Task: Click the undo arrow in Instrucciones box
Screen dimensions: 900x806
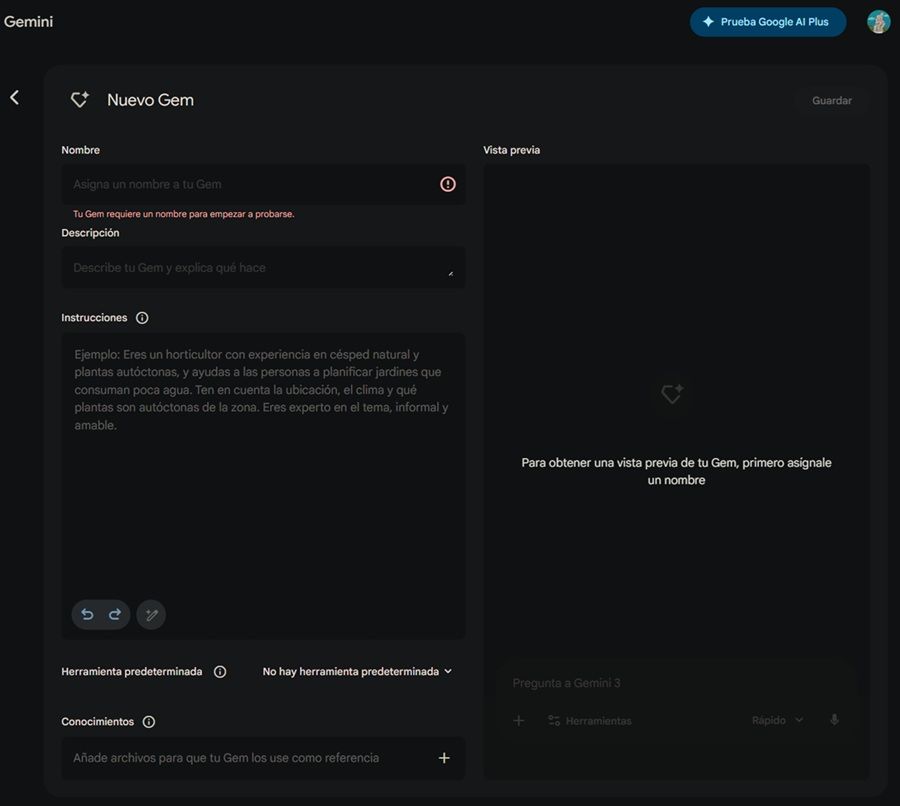Action: click(x=88, y=614)
